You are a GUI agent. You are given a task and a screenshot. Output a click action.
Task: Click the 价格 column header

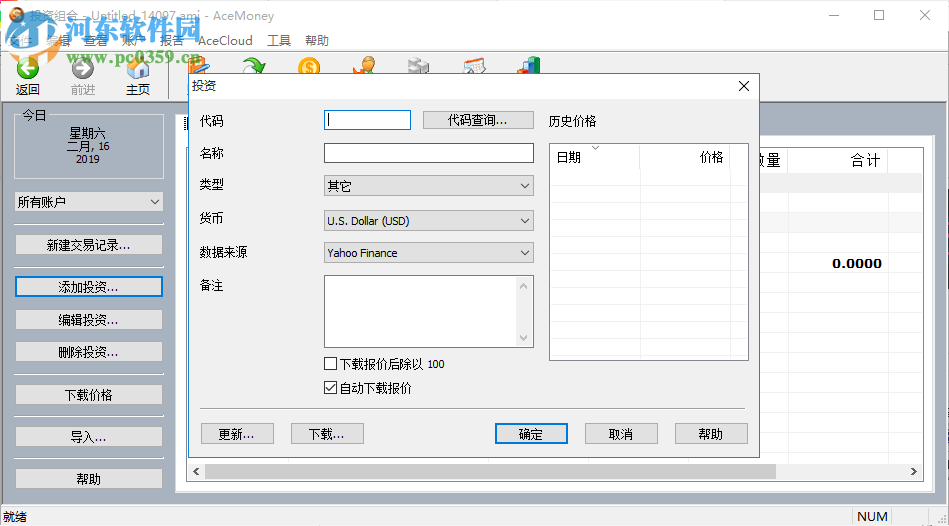685,157
